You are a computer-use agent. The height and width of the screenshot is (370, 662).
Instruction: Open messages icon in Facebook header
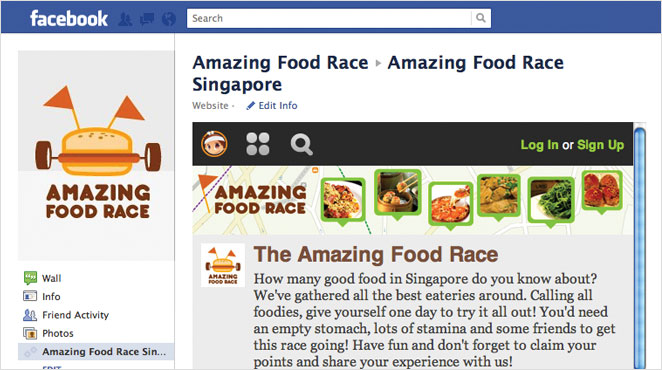tap(147, 19)
